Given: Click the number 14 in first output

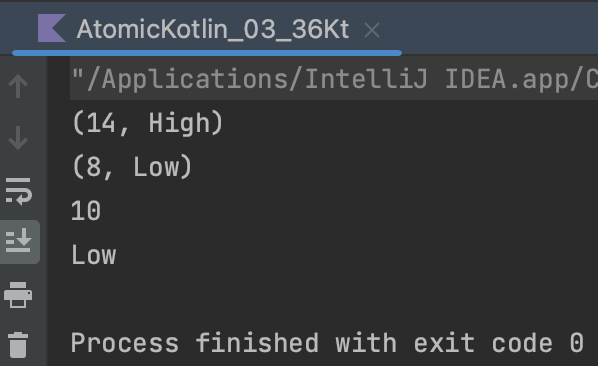Looking at the screenshot, I should [101, 124].
